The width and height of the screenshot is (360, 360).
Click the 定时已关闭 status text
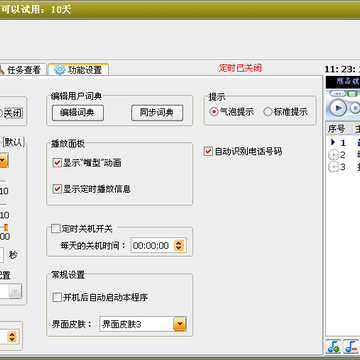click(x=240, y=68)
